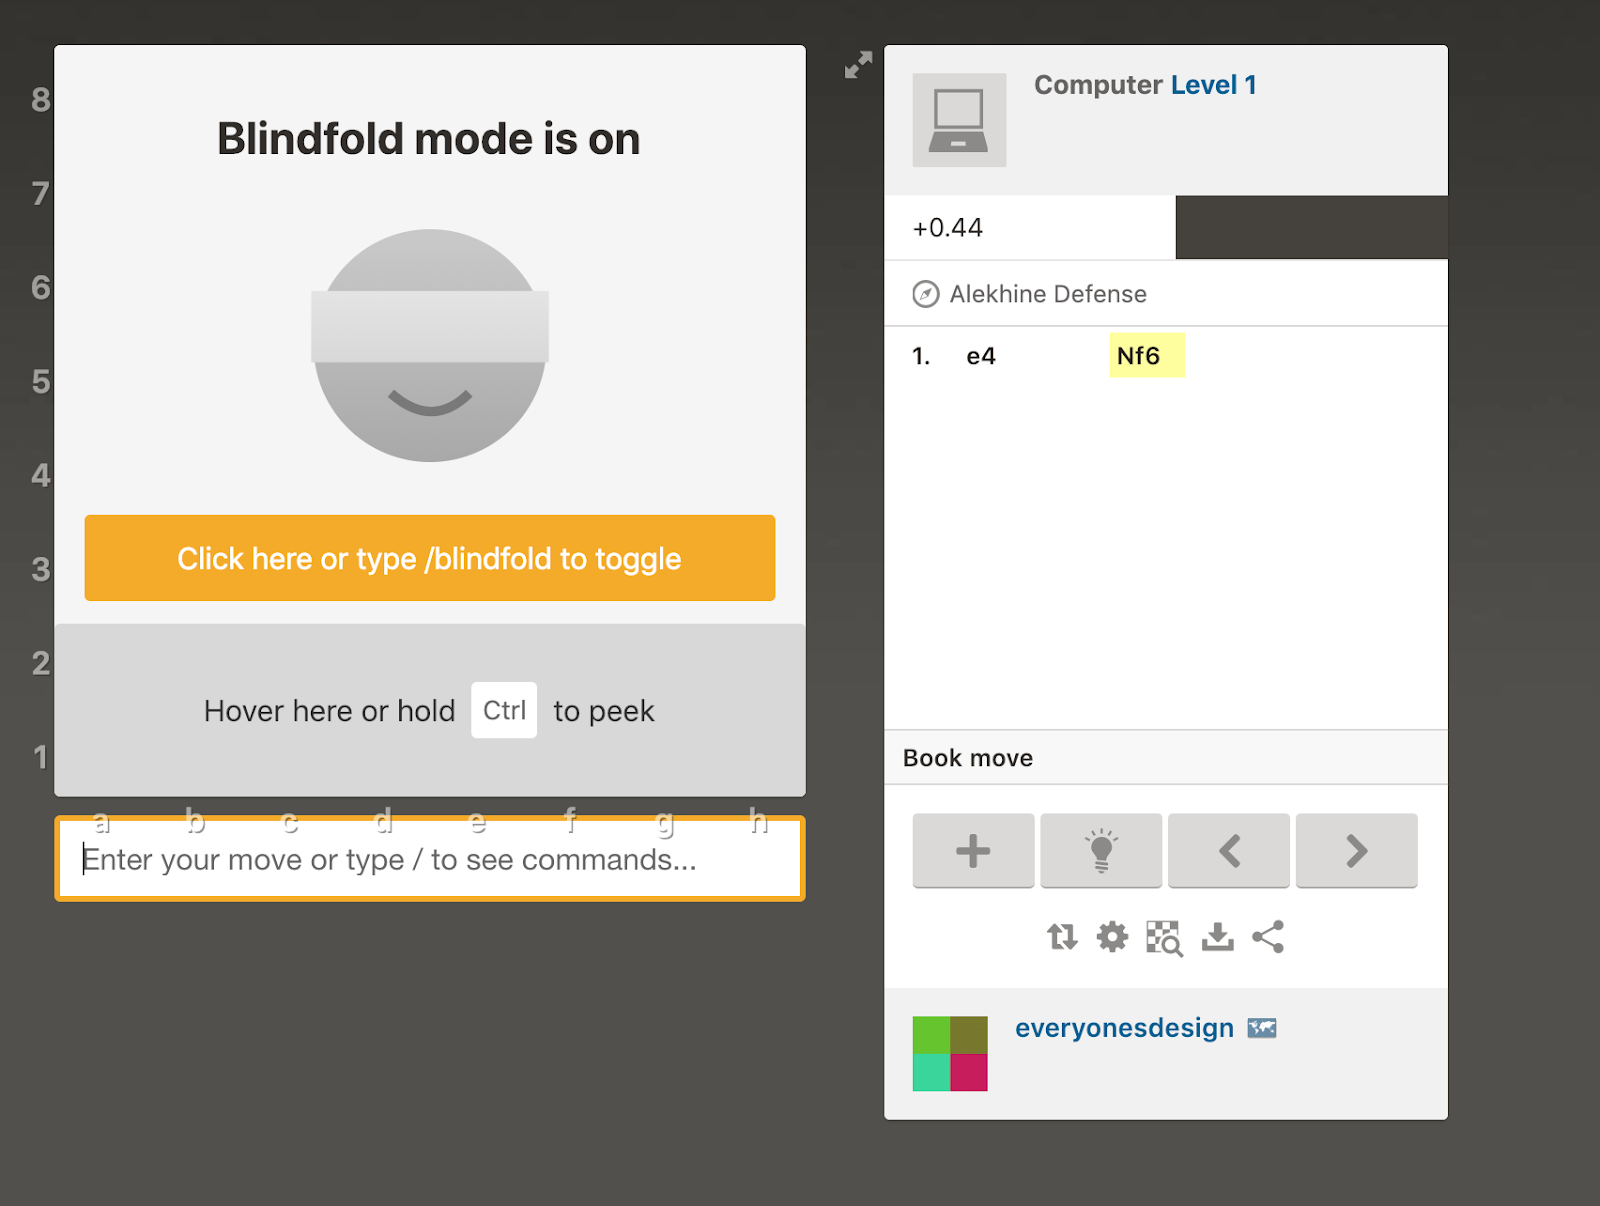The height and width of the screenshot is (1206, 1600).
Task: Click the Book move label
Action: 968,758
